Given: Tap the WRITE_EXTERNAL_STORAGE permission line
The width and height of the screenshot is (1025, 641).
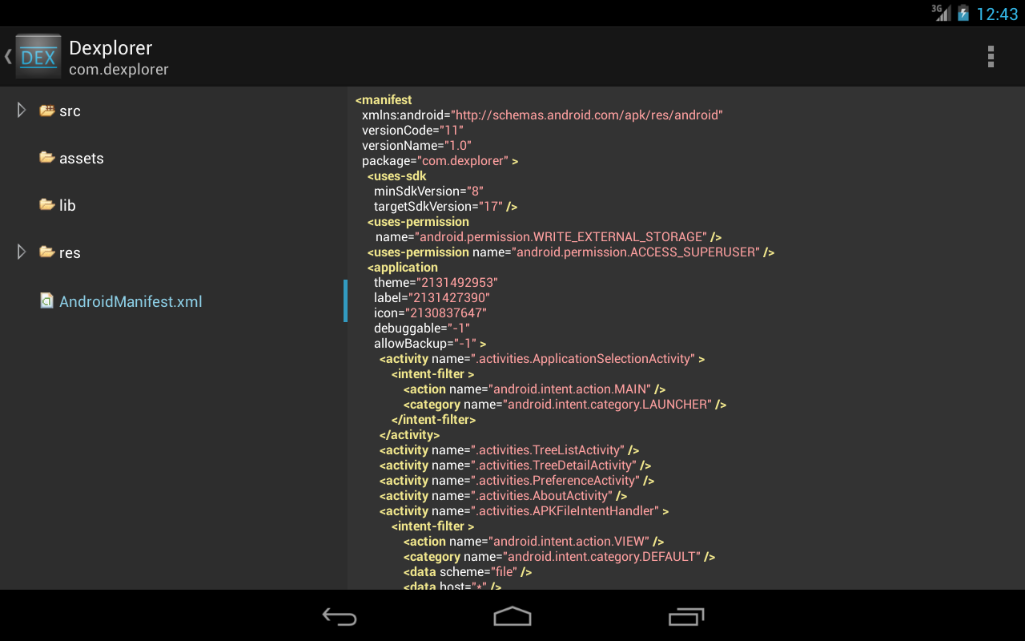Looking at the screenshot, I should click(548, 237).
